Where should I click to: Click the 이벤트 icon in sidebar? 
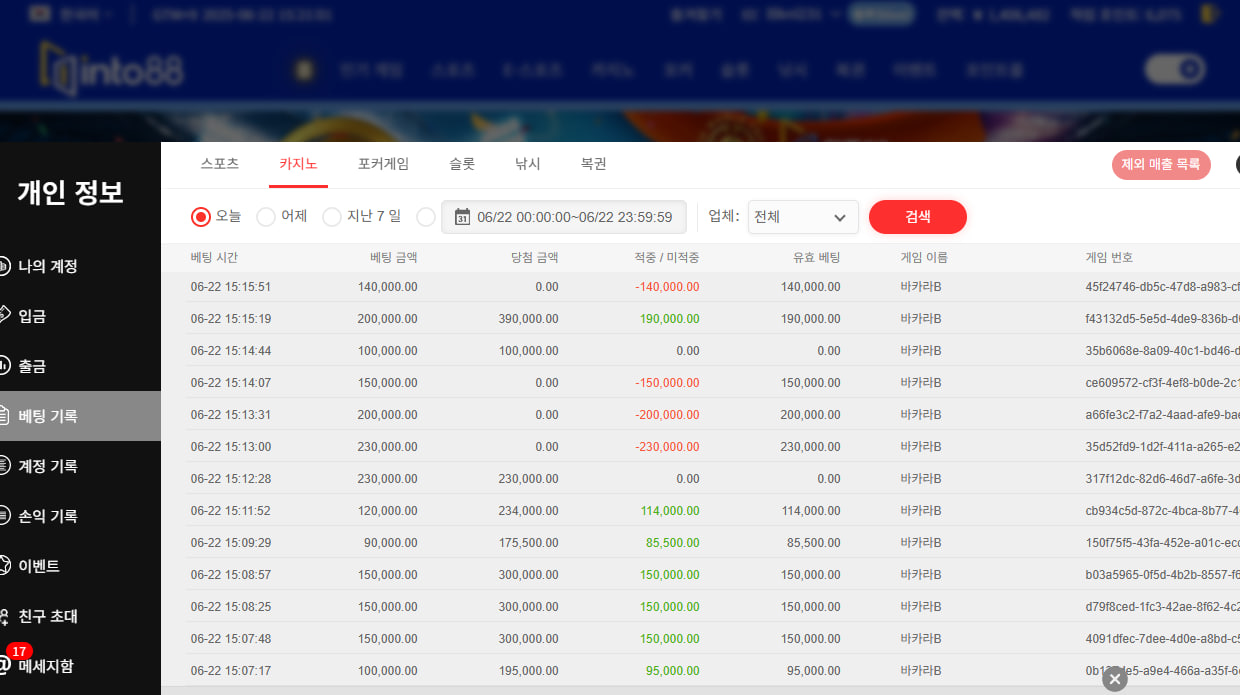coord(4,566)
